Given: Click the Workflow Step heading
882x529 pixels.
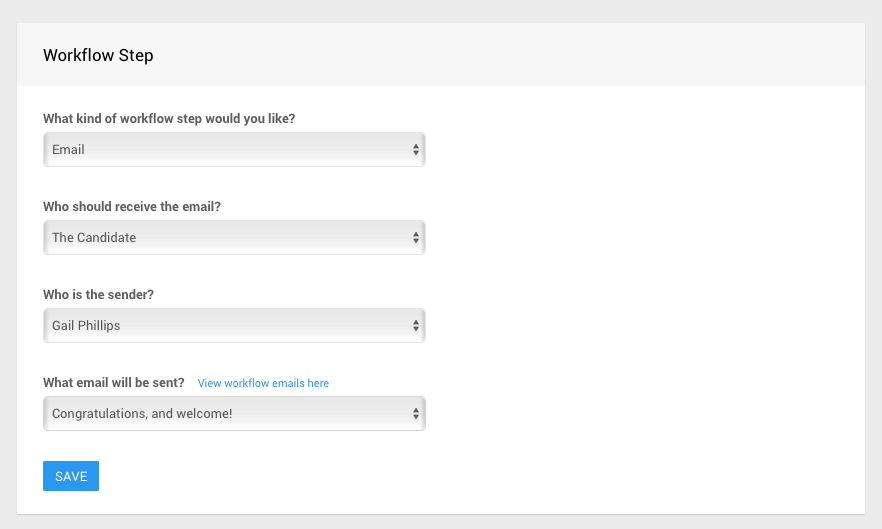Looking at the screenshot, I should [x=98, y=56].
